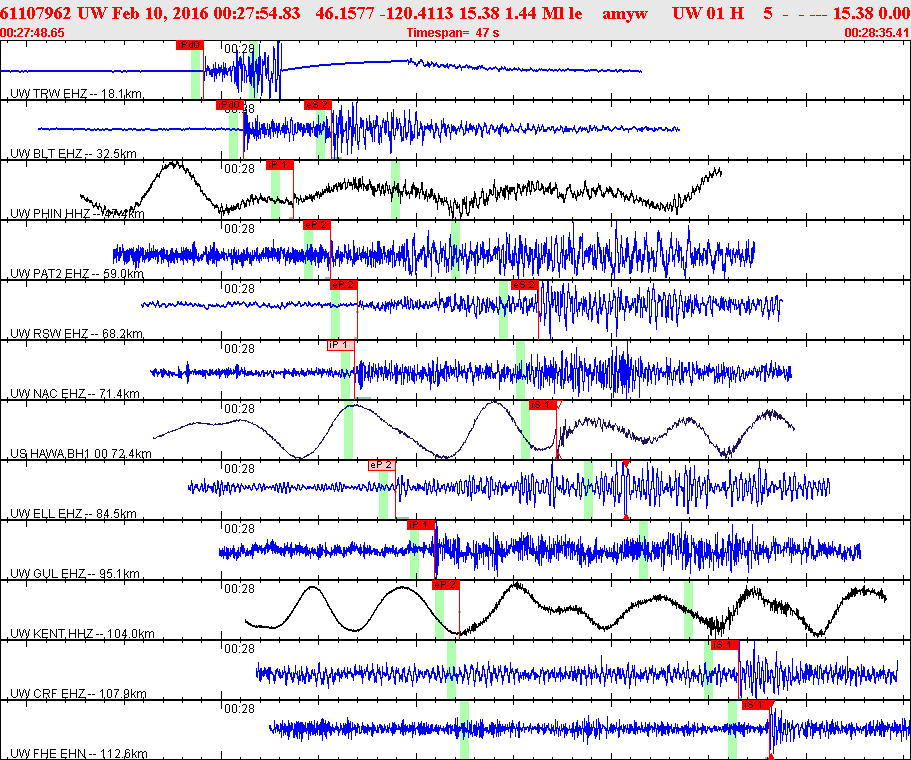
Task: Click the UW ELL EHZ 84.5km station label
Action: pyautogui.click(x=73, y=514)
